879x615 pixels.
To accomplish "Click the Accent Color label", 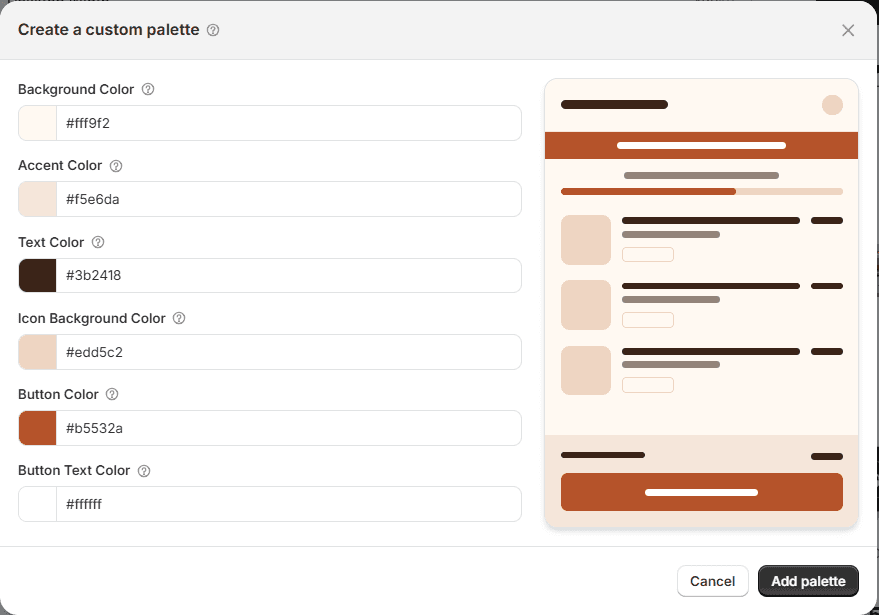I will [x=60, y=165].
